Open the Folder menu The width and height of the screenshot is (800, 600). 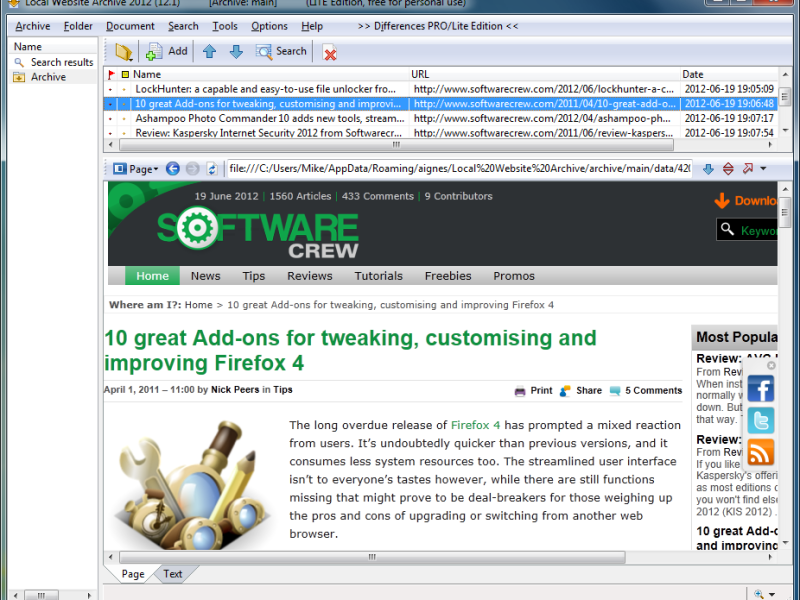[78, 26]
